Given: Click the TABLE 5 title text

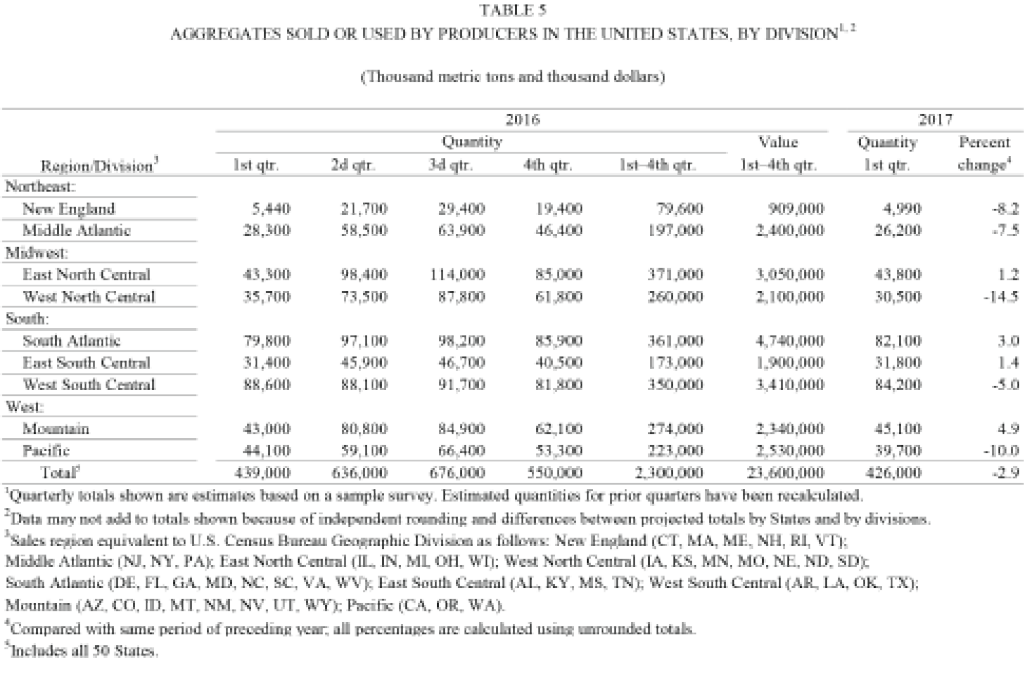Looking at the screenshot, I should (512, 11).
